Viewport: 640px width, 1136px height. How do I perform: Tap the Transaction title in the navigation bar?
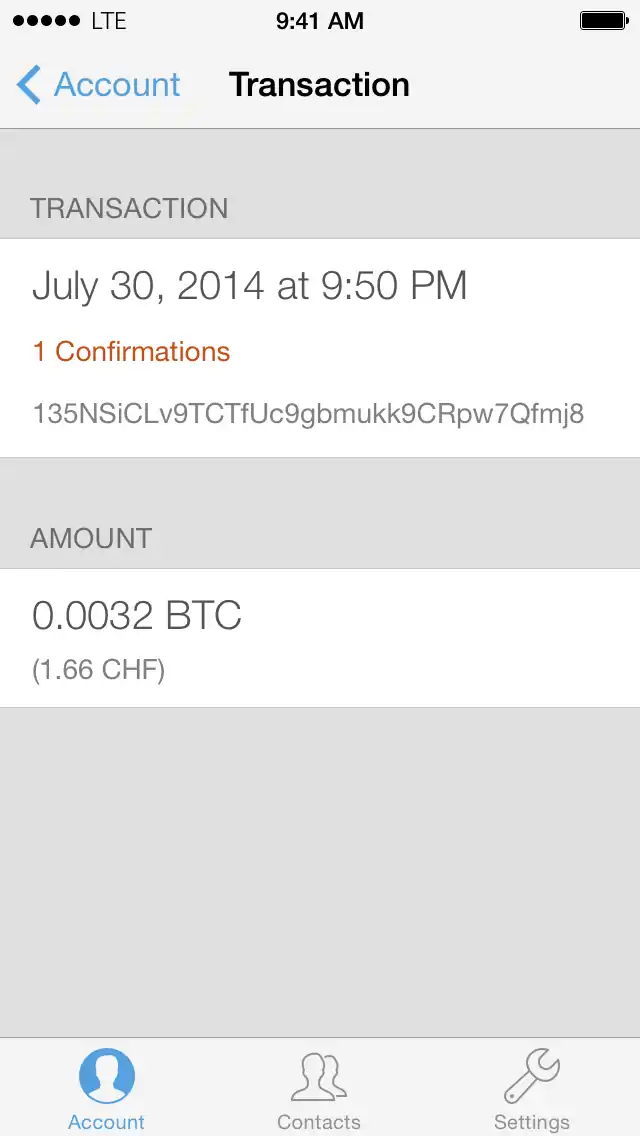[x=319, y=86]
